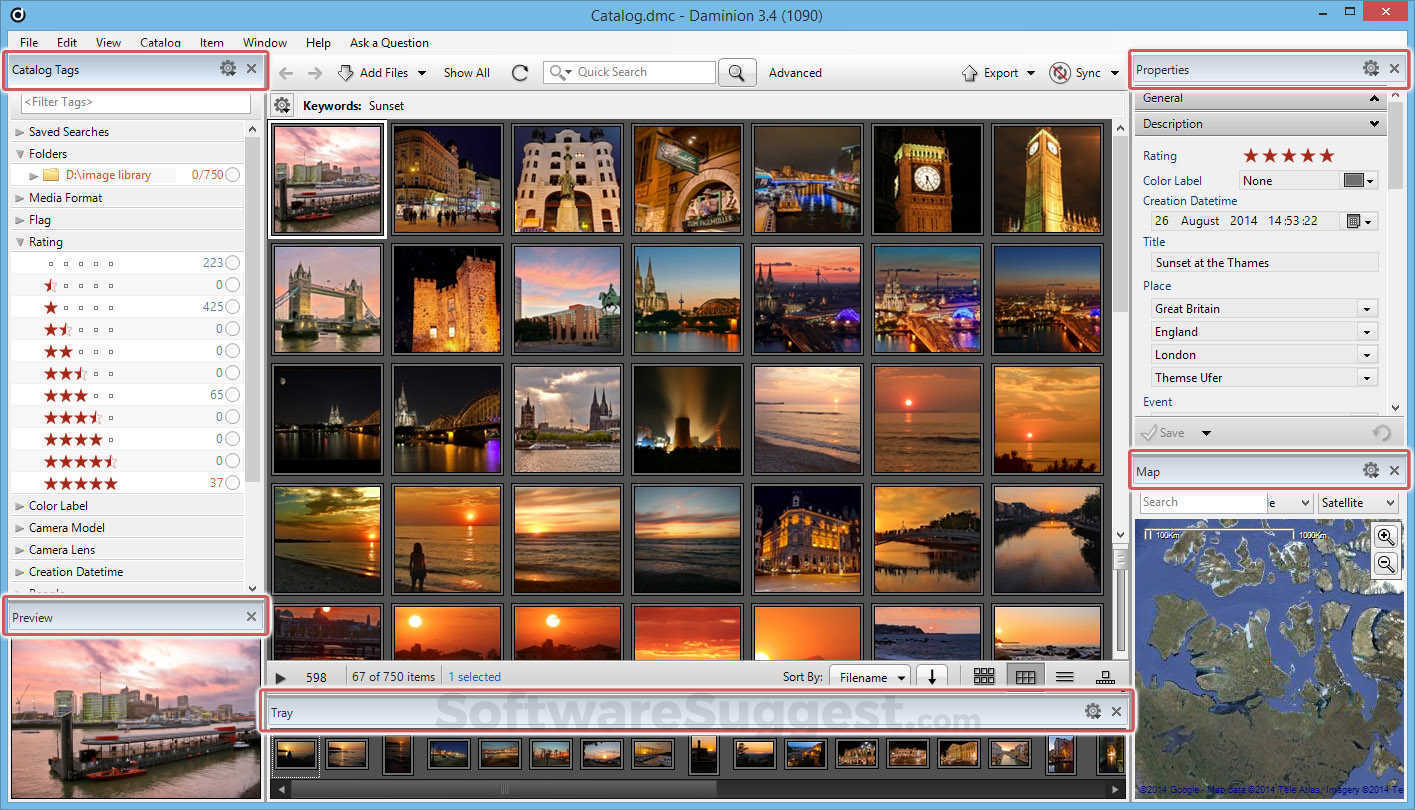The width and height of the screenshot is (1415, 810).
Task: Expand the Camera Model tag group
Action: point(20,528)
